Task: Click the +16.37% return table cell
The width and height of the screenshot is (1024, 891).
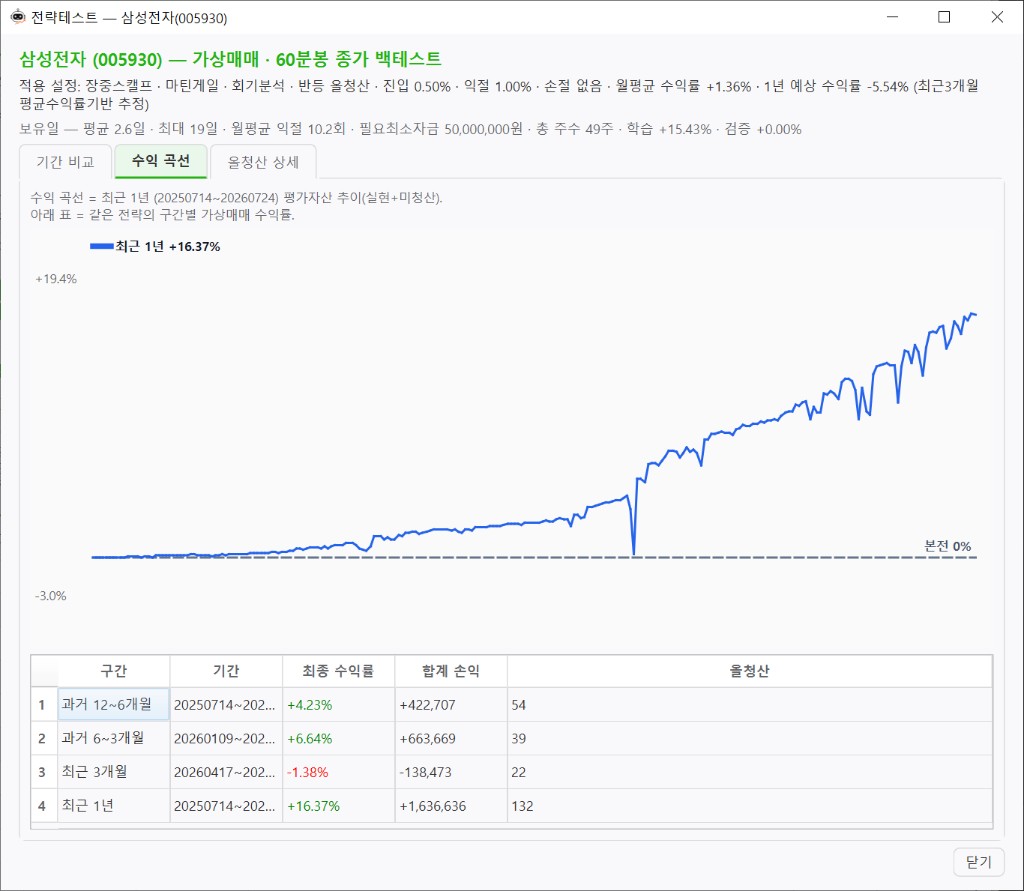Action: (x=338, y=806)
